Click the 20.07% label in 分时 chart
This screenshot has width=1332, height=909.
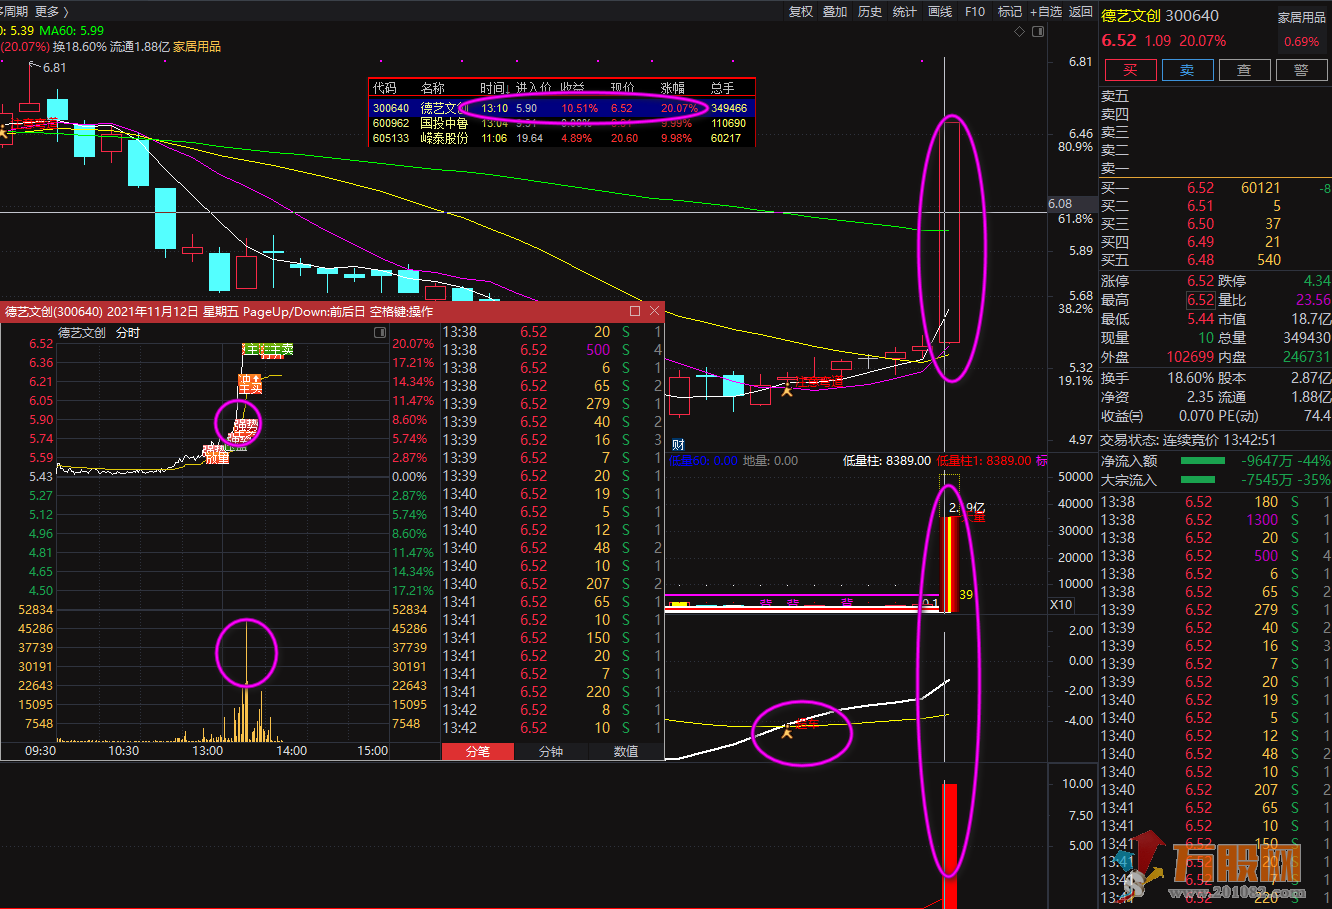(x=413, y=344)
